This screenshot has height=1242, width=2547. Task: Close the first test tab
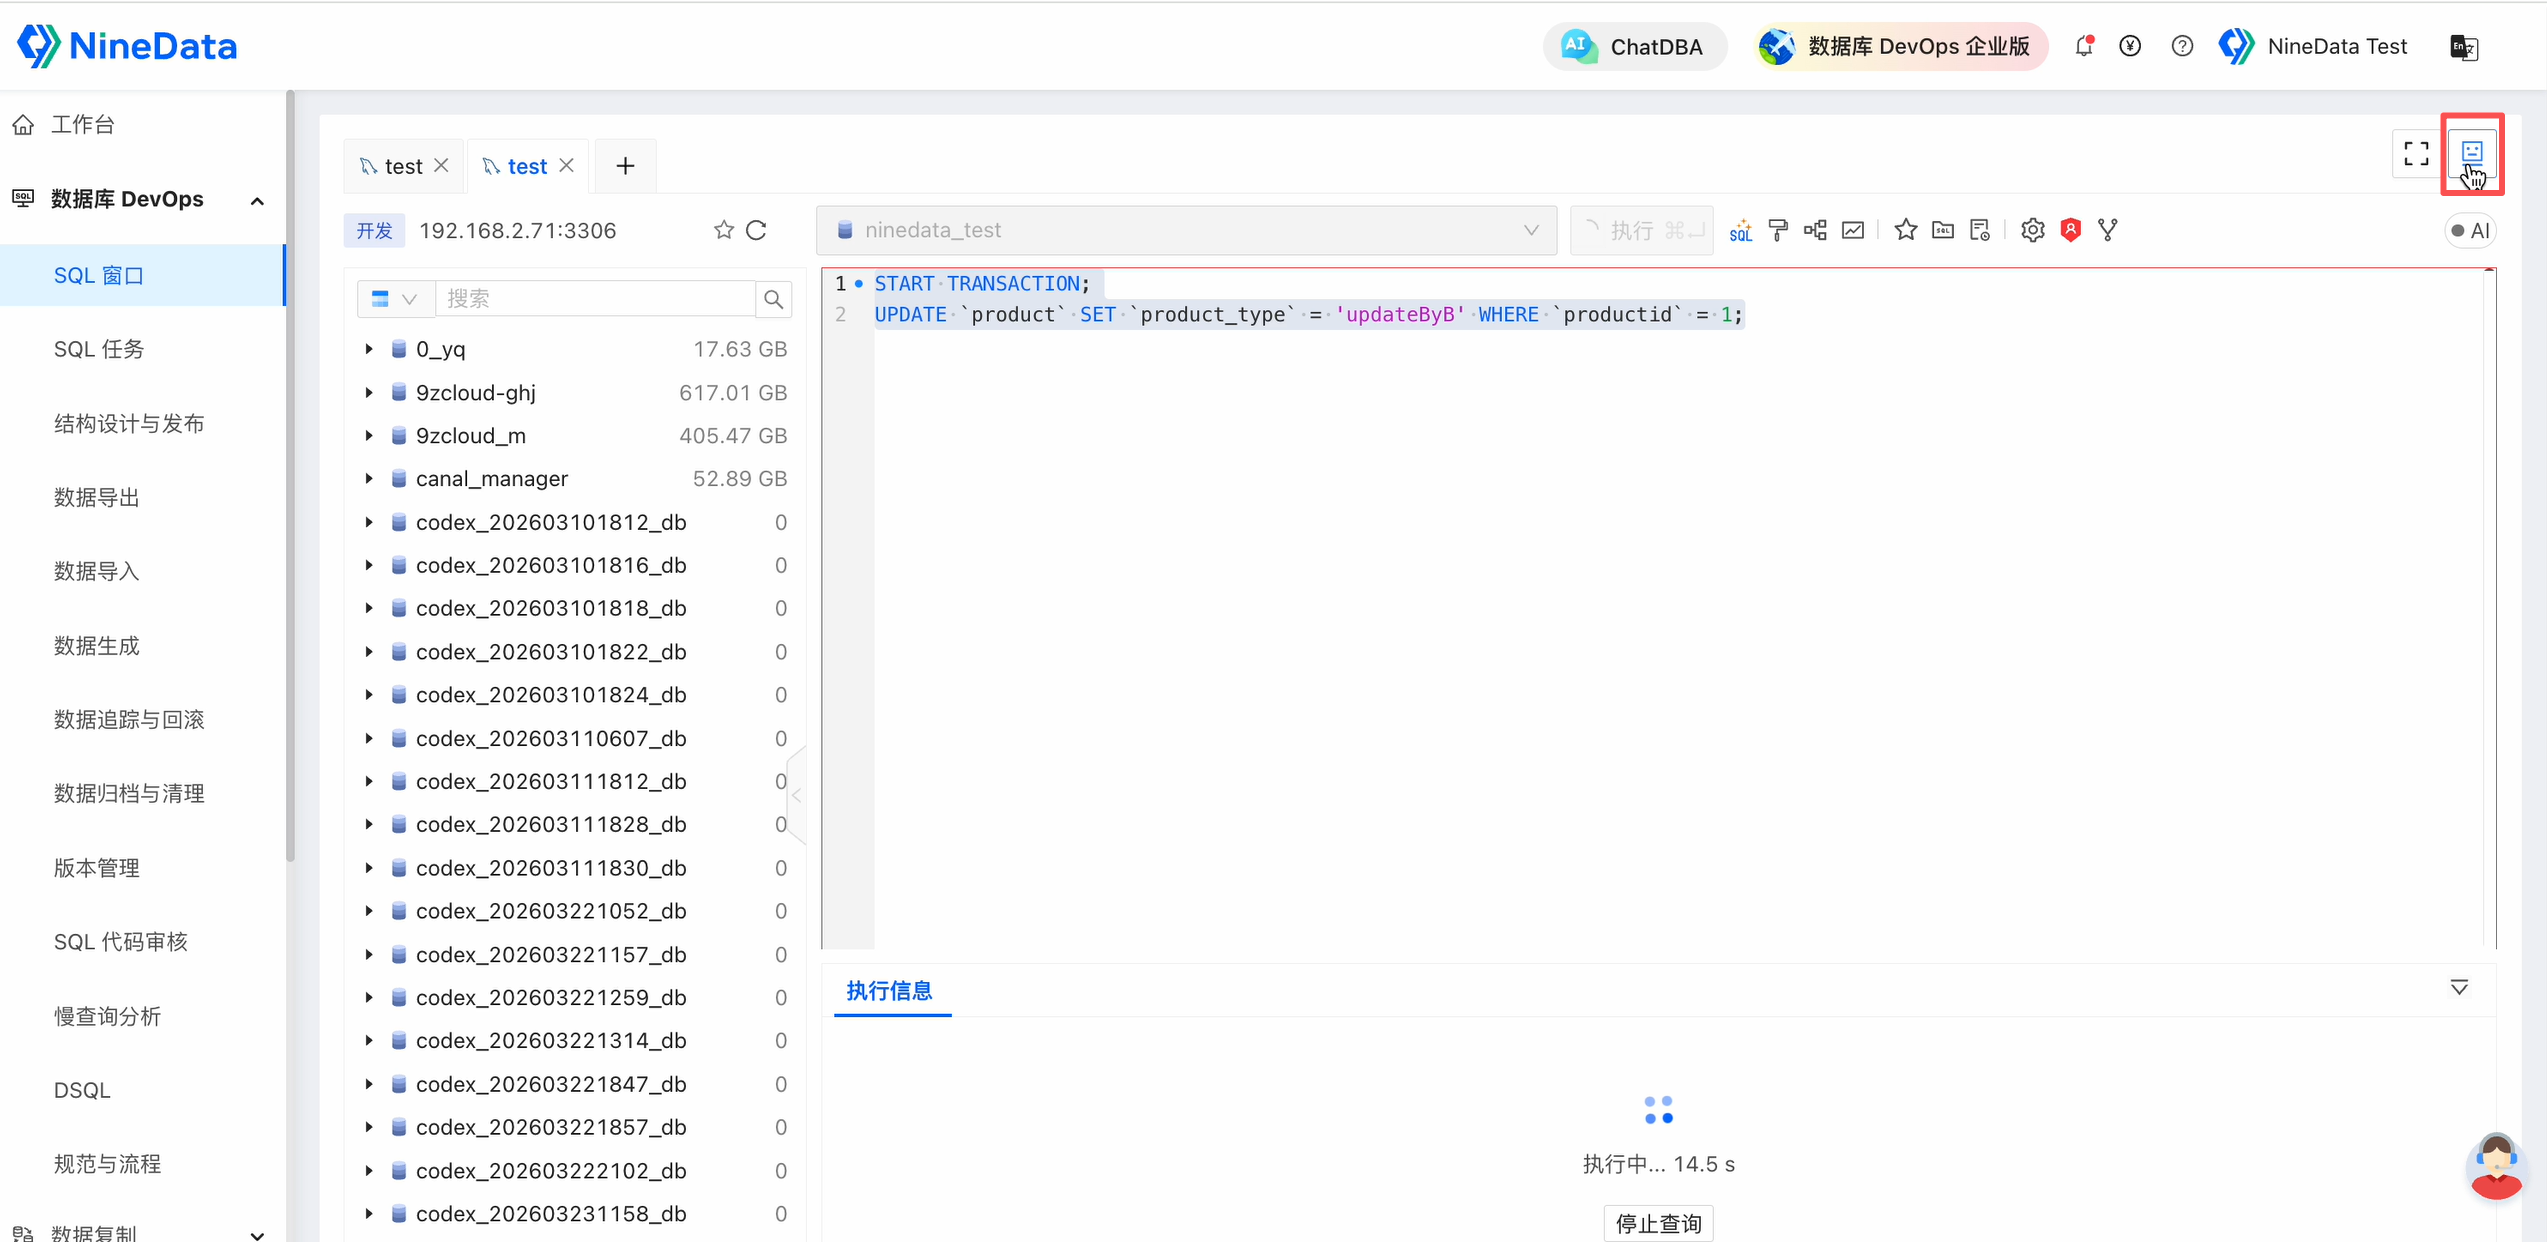tap(441, 165)
